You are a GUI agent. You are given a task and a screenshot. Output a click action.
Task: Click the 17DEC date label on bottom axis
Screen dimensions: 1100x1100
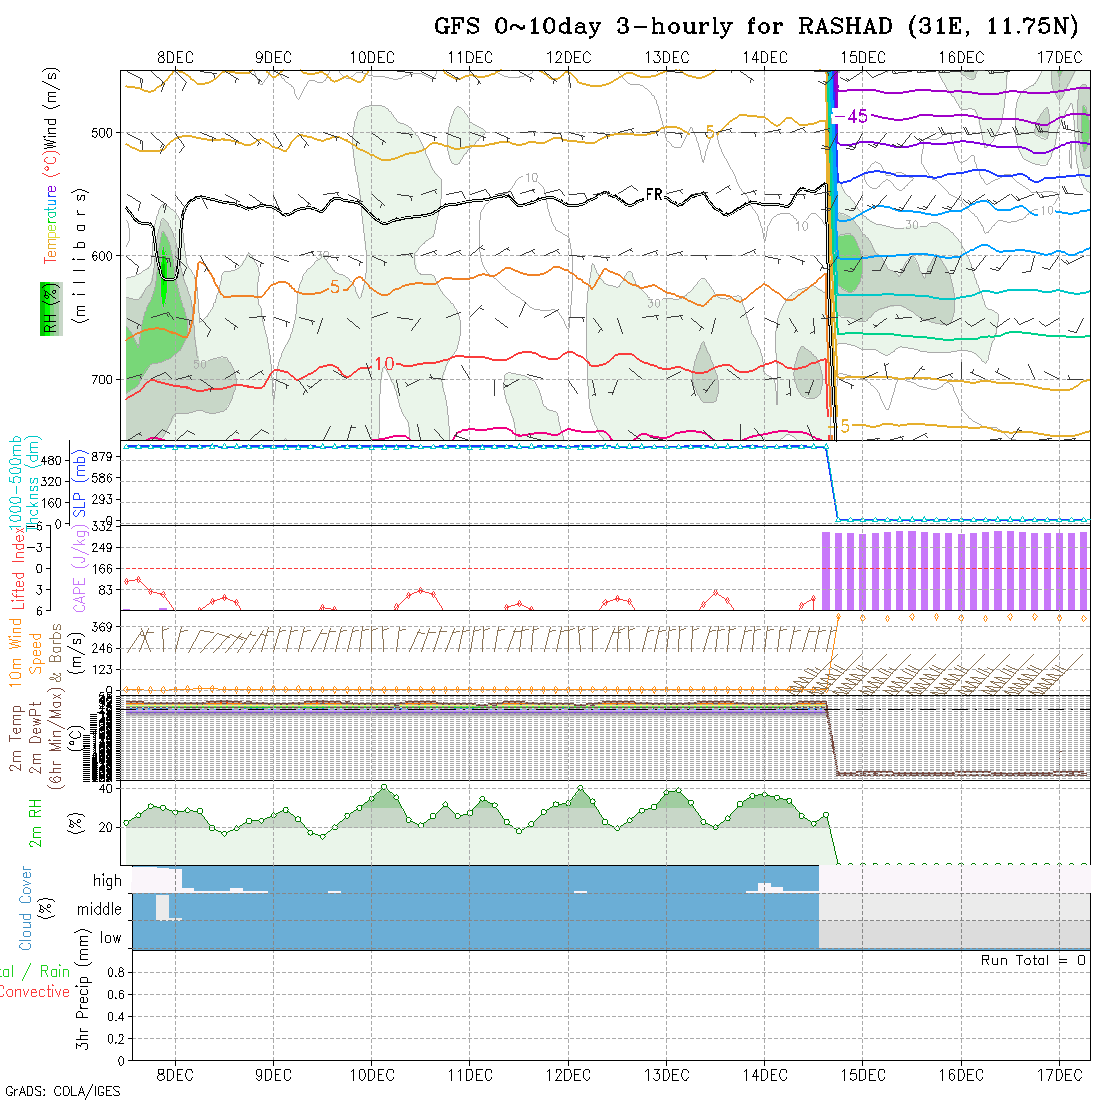click(1059, 1075)
